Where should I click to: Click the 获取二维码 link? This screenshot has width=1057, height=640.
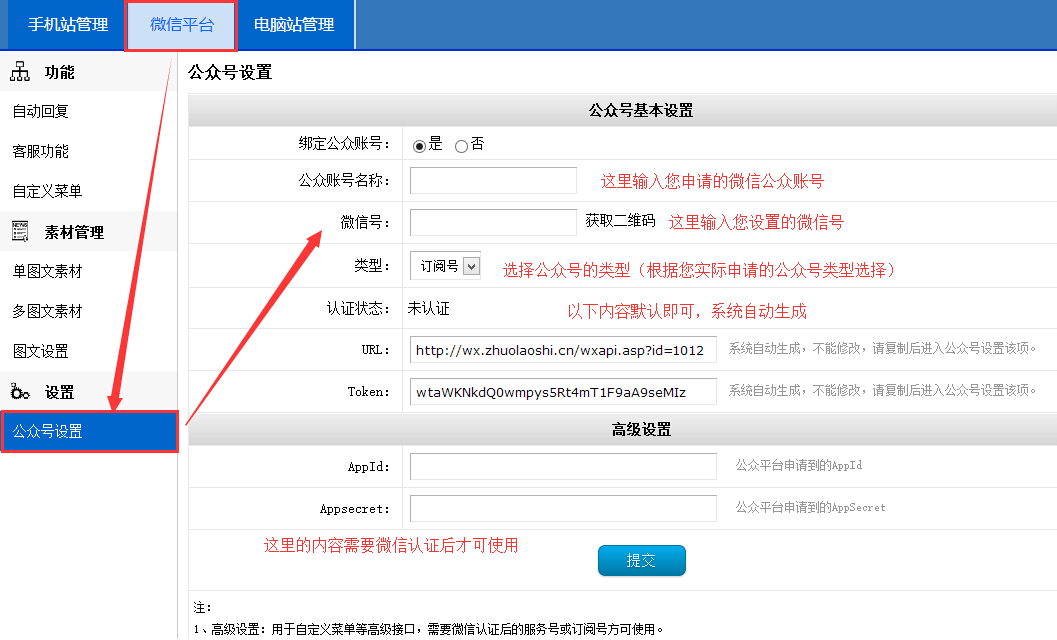[x=620, y=221]
